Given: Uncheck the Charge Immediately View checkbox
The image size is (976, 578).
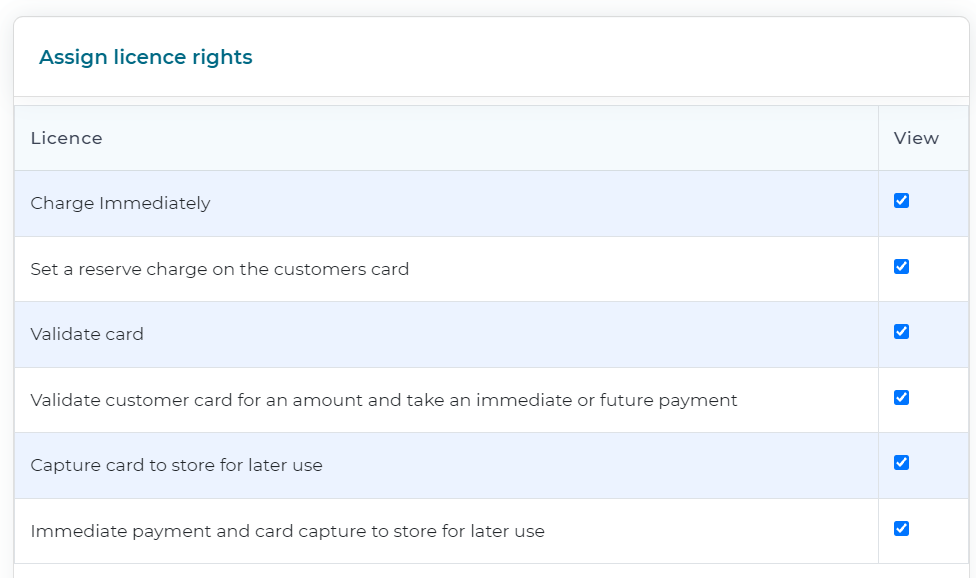Looking at the screenshot, I should pyautogui.click(x=901, y=200).
